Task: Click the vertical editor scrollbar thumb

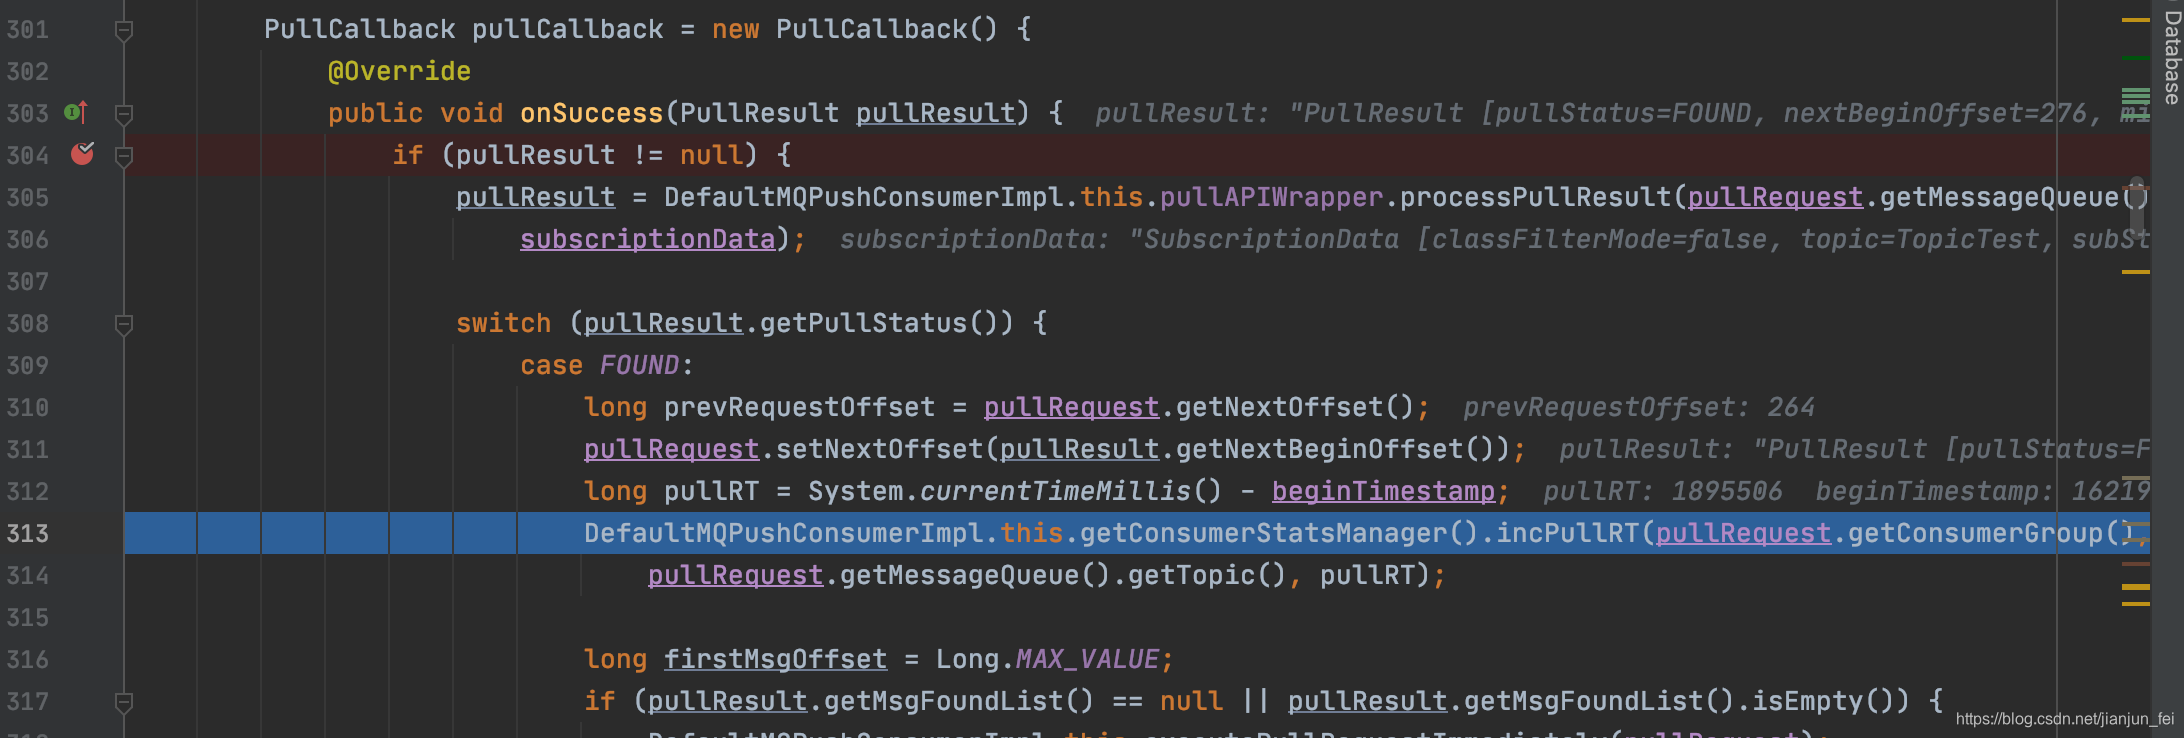Action: pos(2137,206)
